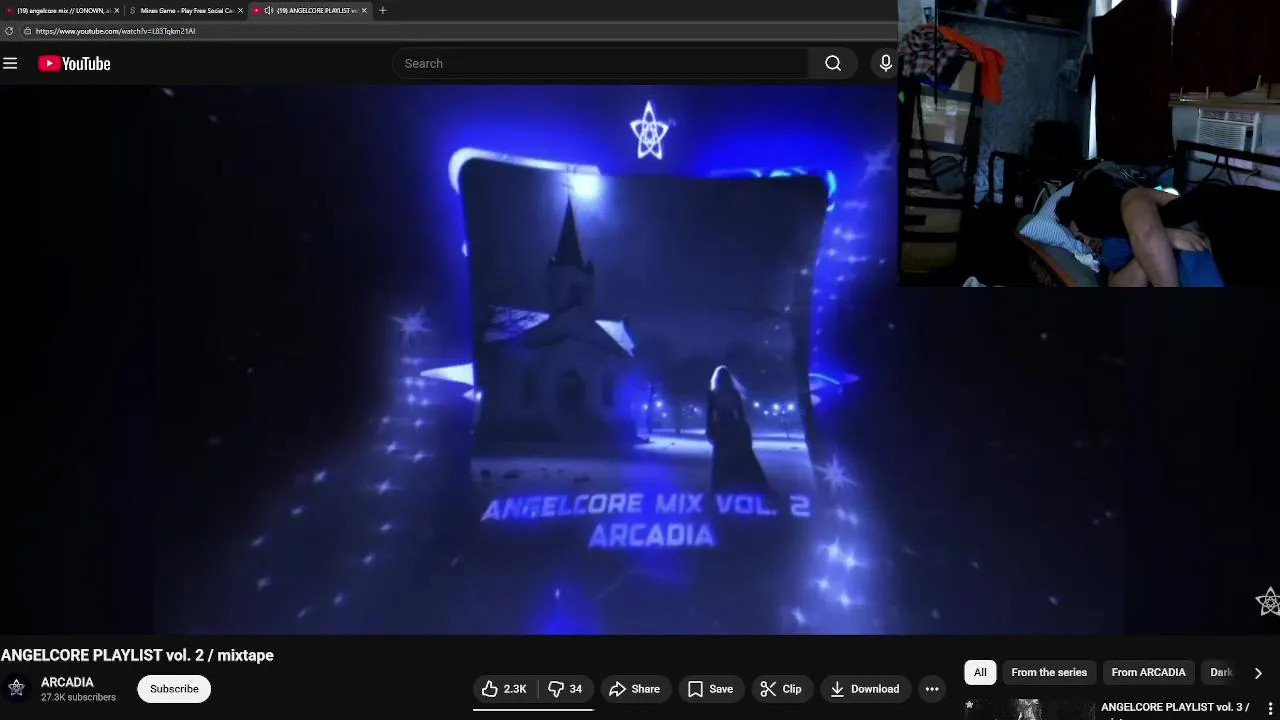The image size is (1280, 720).
Task: Switch to the 'angelcore mix // LONOWN' tab
Action: point(63,10)
